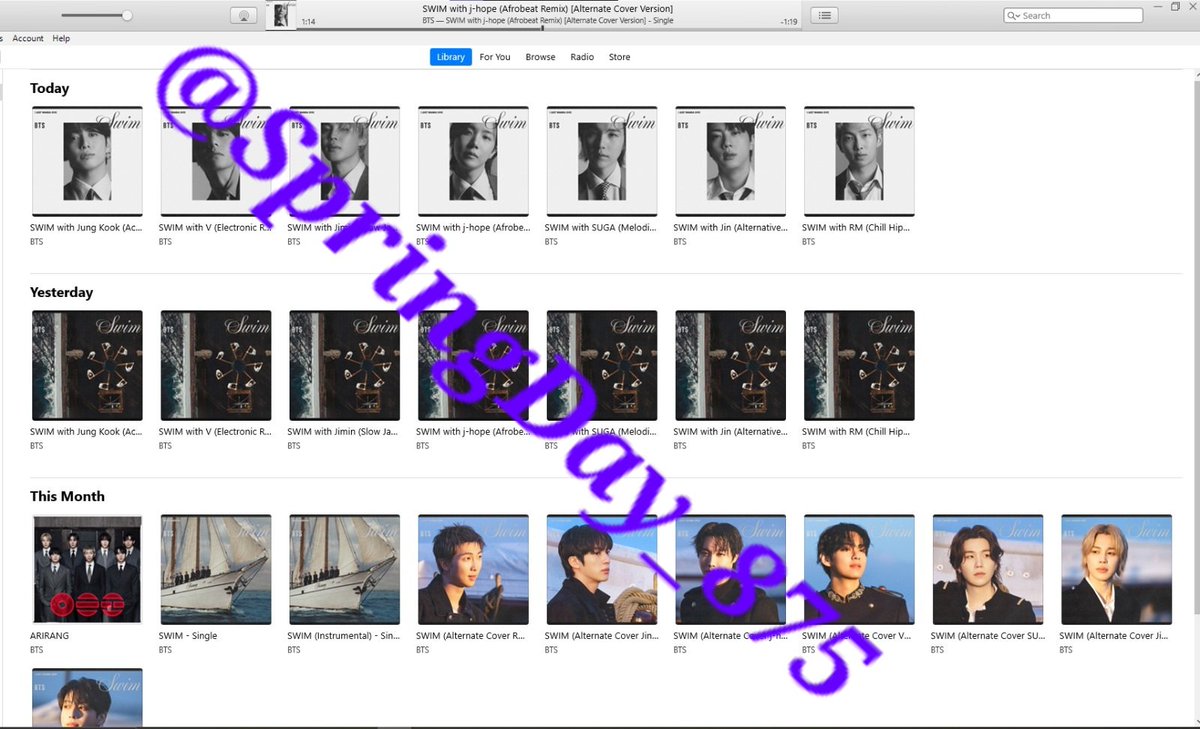
Task: Open the Up Next list
Action: point(825,15)
